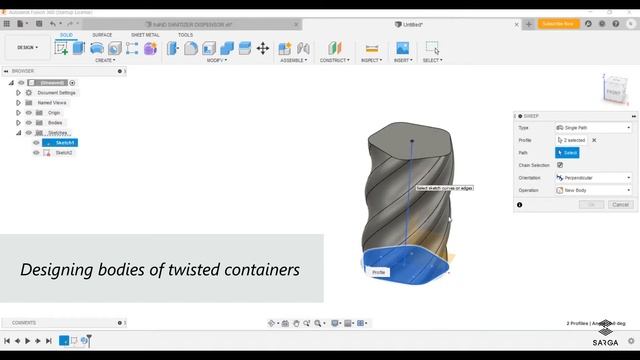Select the Rectangular Pattern tool
Image resolution: width=640 pixels, height=360 pixels.
[x=132, y=48]
